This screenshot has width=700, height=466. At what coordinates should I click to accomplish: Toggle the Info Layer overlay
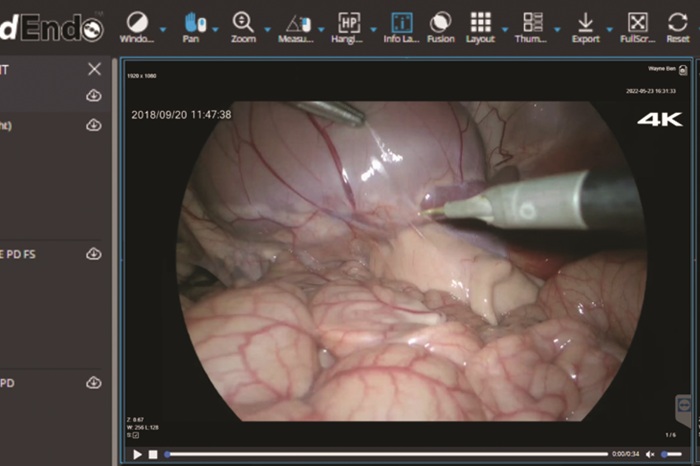[401, 27]
